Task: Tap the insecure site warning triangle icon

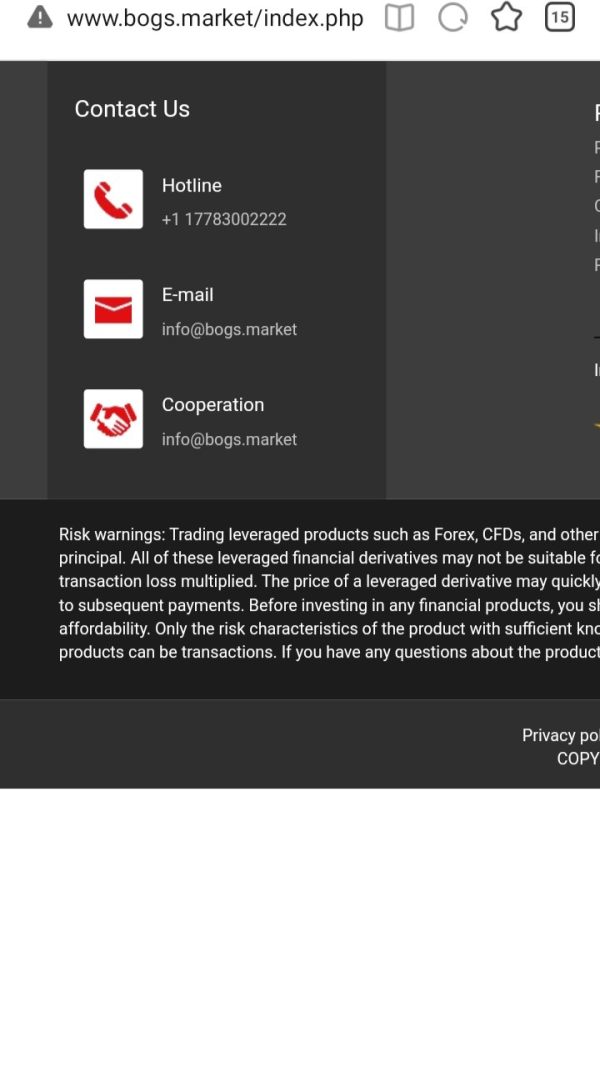Action: pyautogui.click(x=40, y=17)
